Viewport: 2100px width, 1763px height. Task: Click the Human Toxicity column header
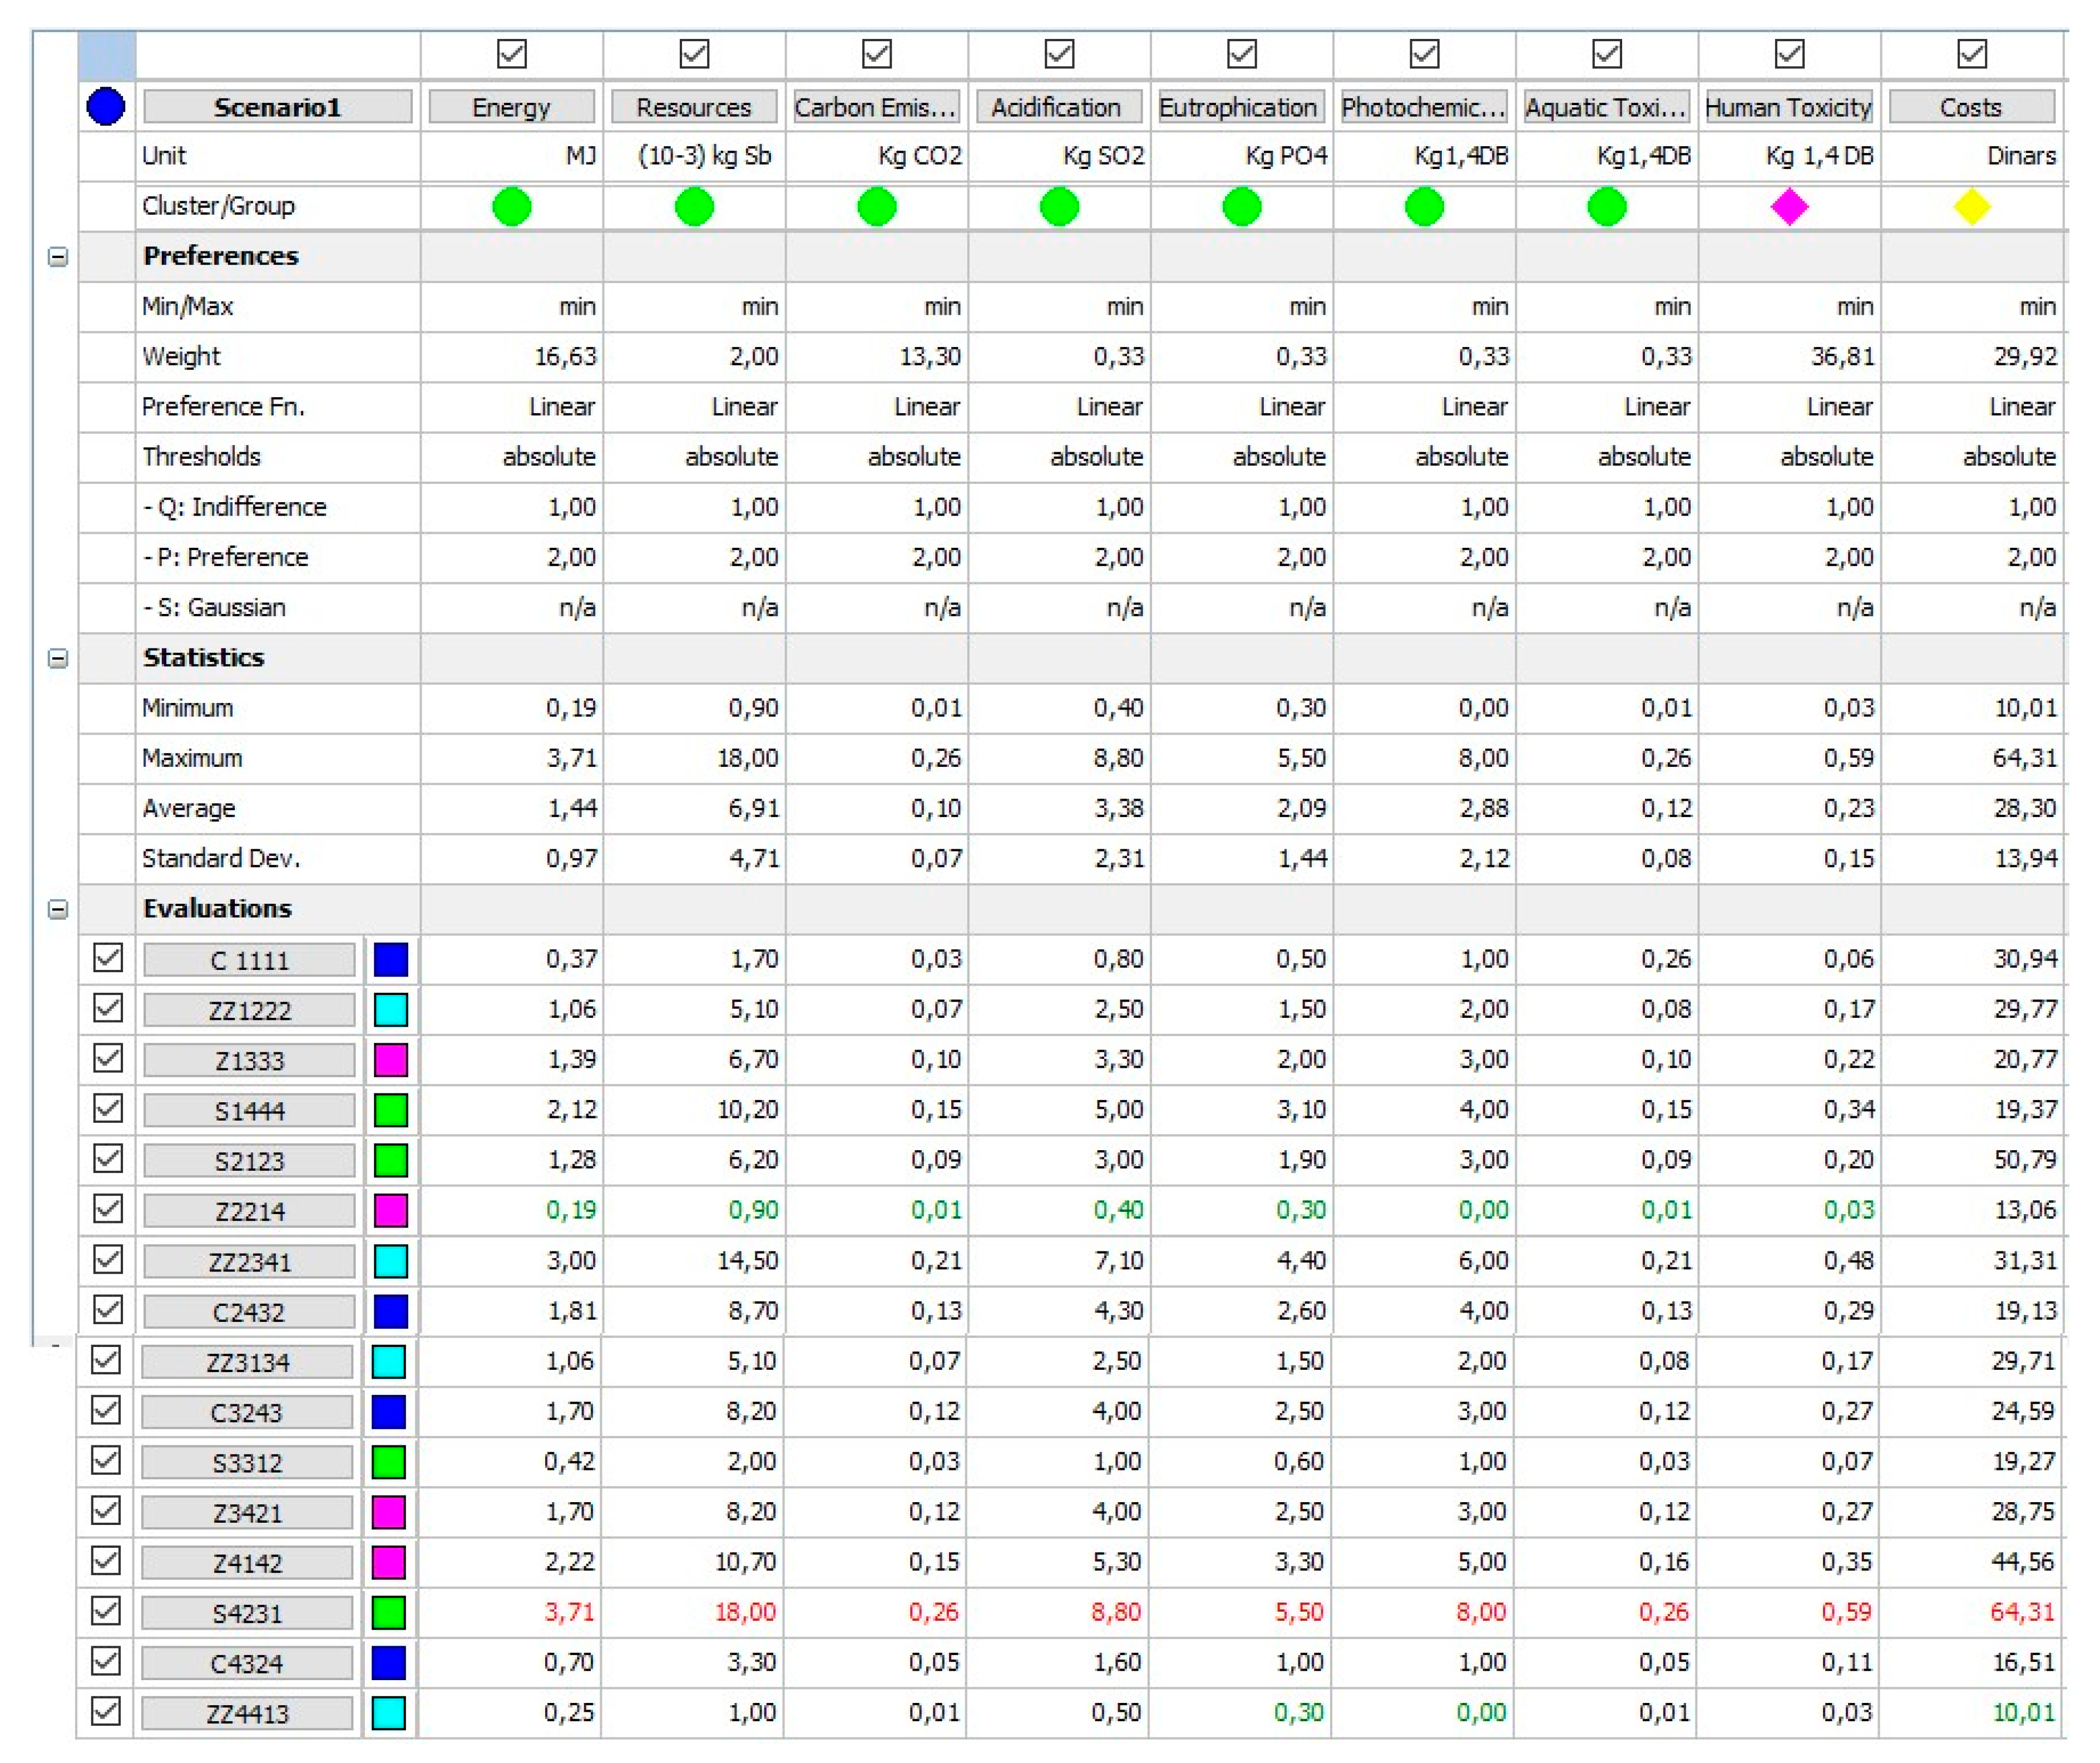(x=1788, y=107)
